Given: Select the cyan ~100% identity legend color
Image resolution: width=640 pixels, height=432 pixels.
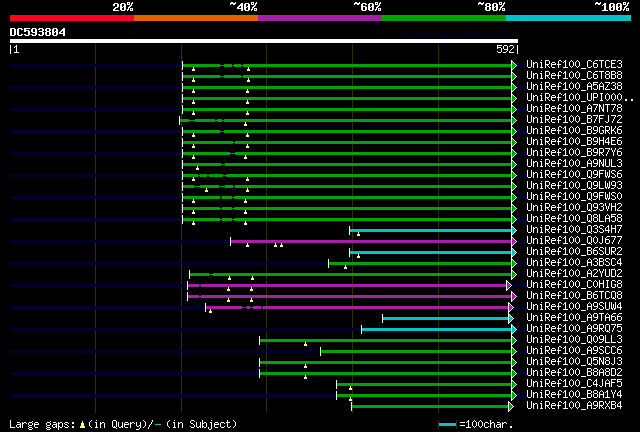Looking at the screenshot, I should click(x=569, y=18).
